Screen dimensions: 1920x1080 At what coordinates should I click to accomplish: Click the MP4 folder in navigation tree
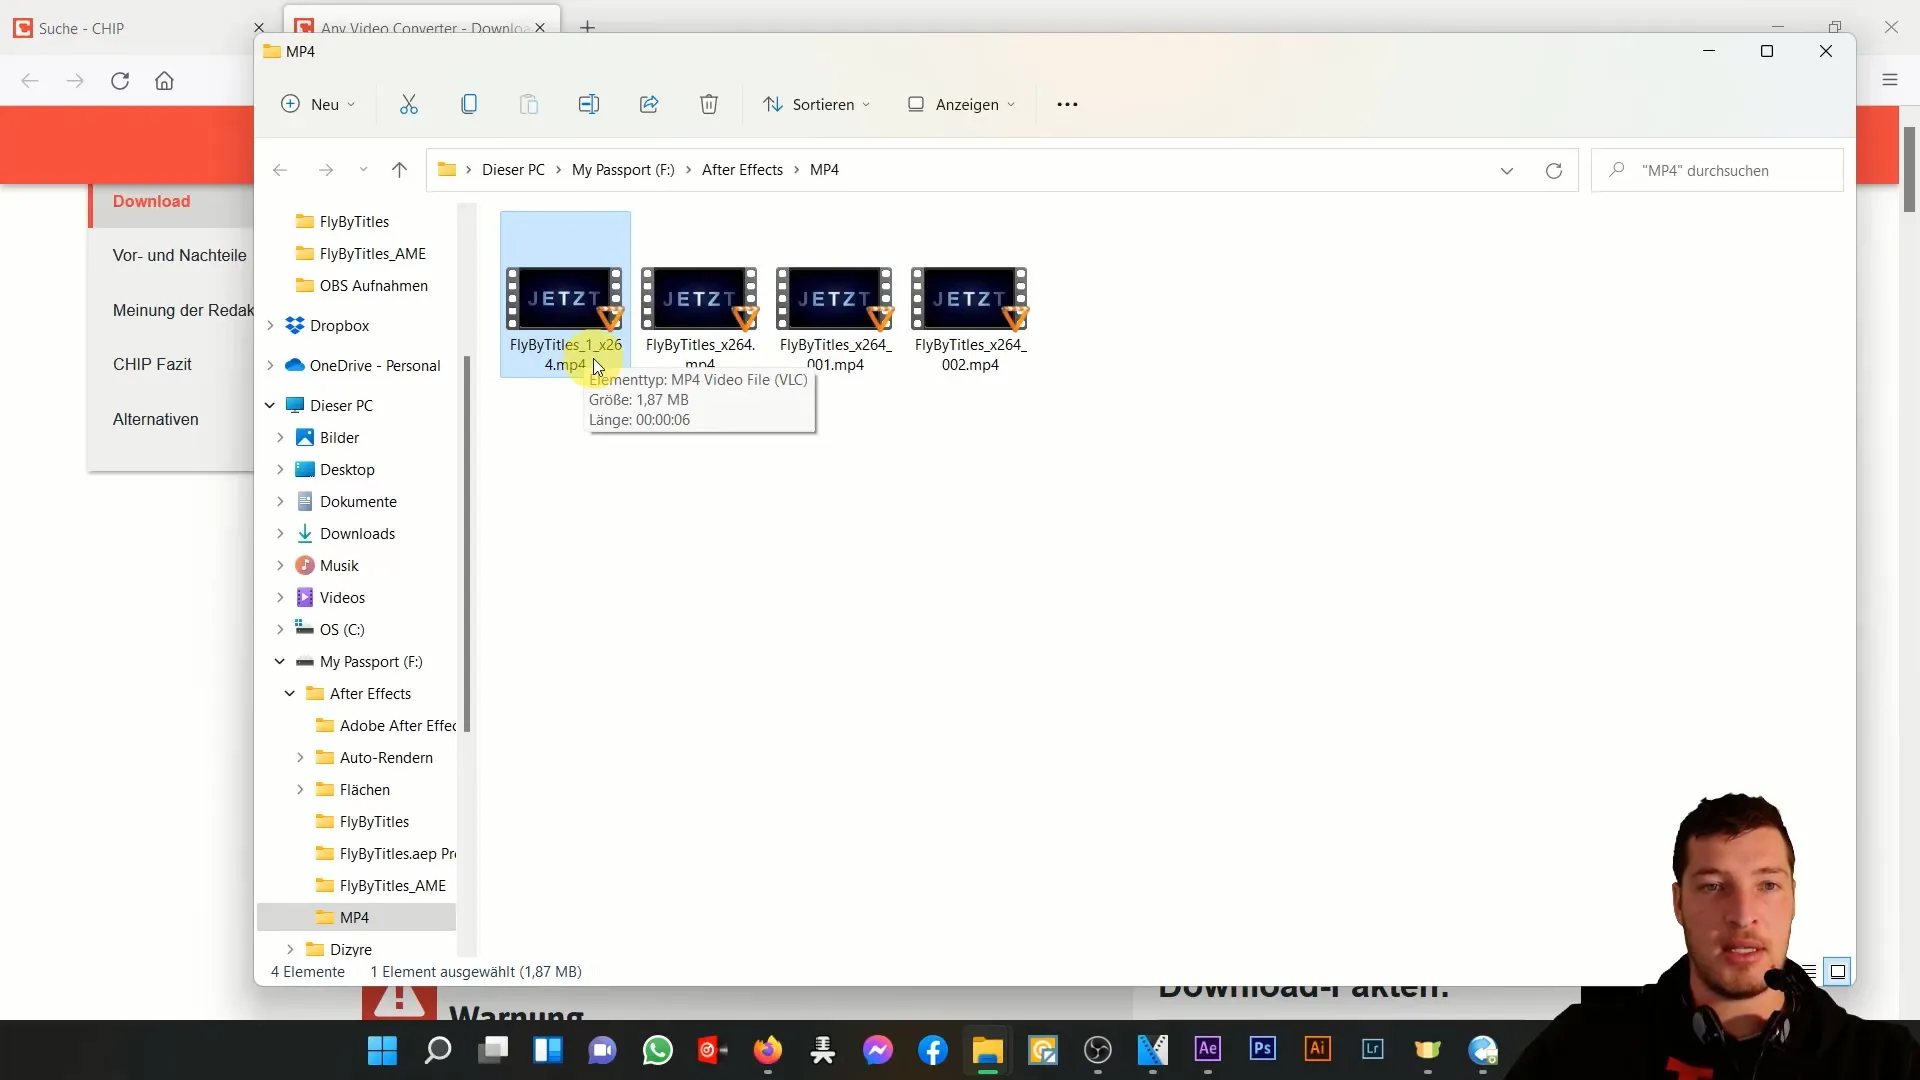(353, 916)
